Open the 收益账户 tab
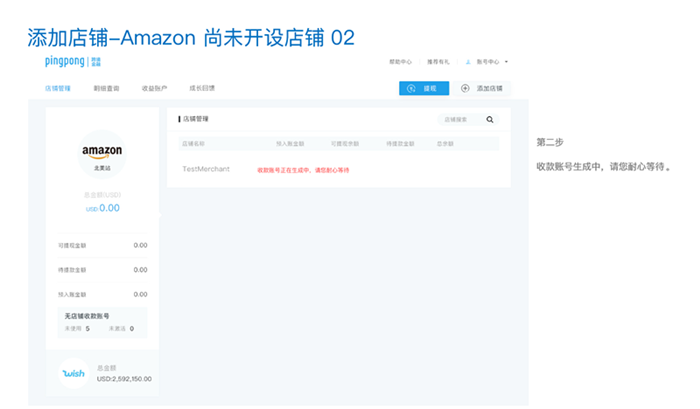700x409 pixels. tap(154, 88)
